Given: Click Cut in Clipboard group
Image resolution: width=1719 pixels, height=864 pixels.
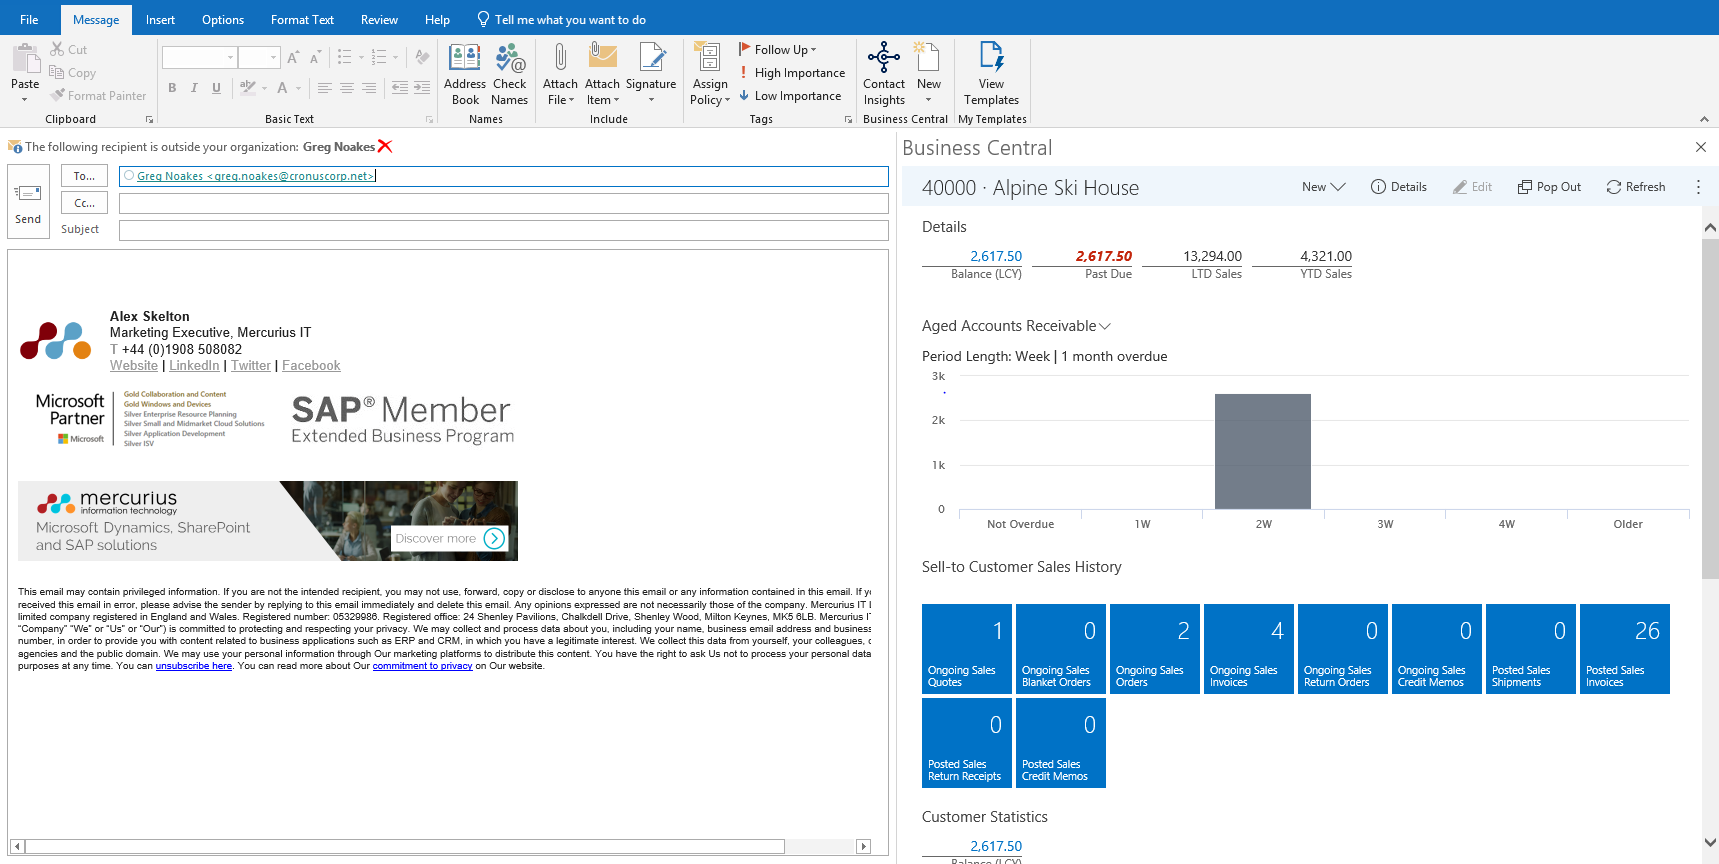Looking at the screenshot, I should tap(69, 50).
